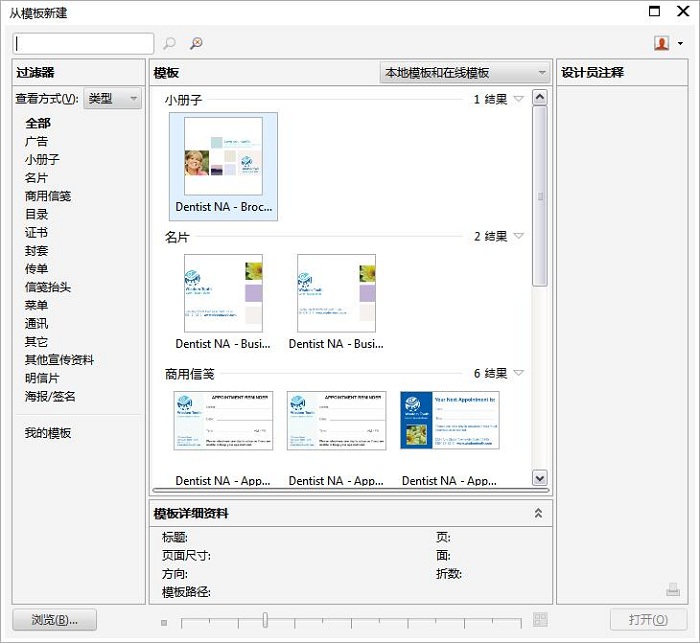The height and width of the screenshot is (643, 700).
Task: Collapse the 小册子 results group
Action: pyautogui.click(x=519, y=100)
